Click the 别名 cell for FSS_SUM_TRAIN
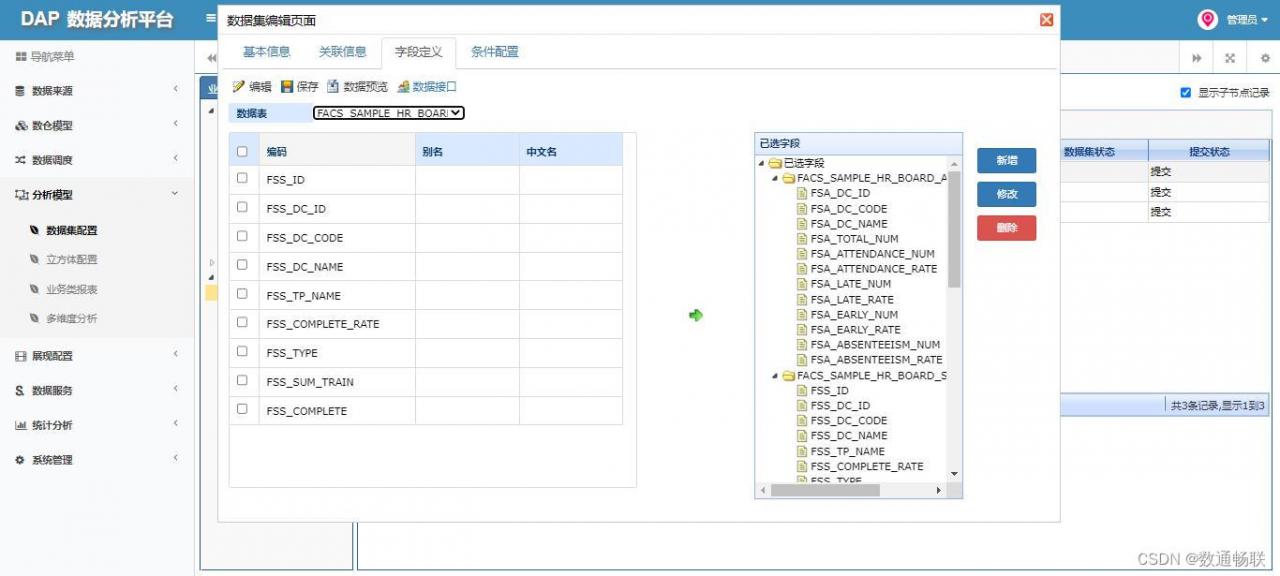This screenshot has height=576, width=1280. pyautogui.click(x=467, y=382)
